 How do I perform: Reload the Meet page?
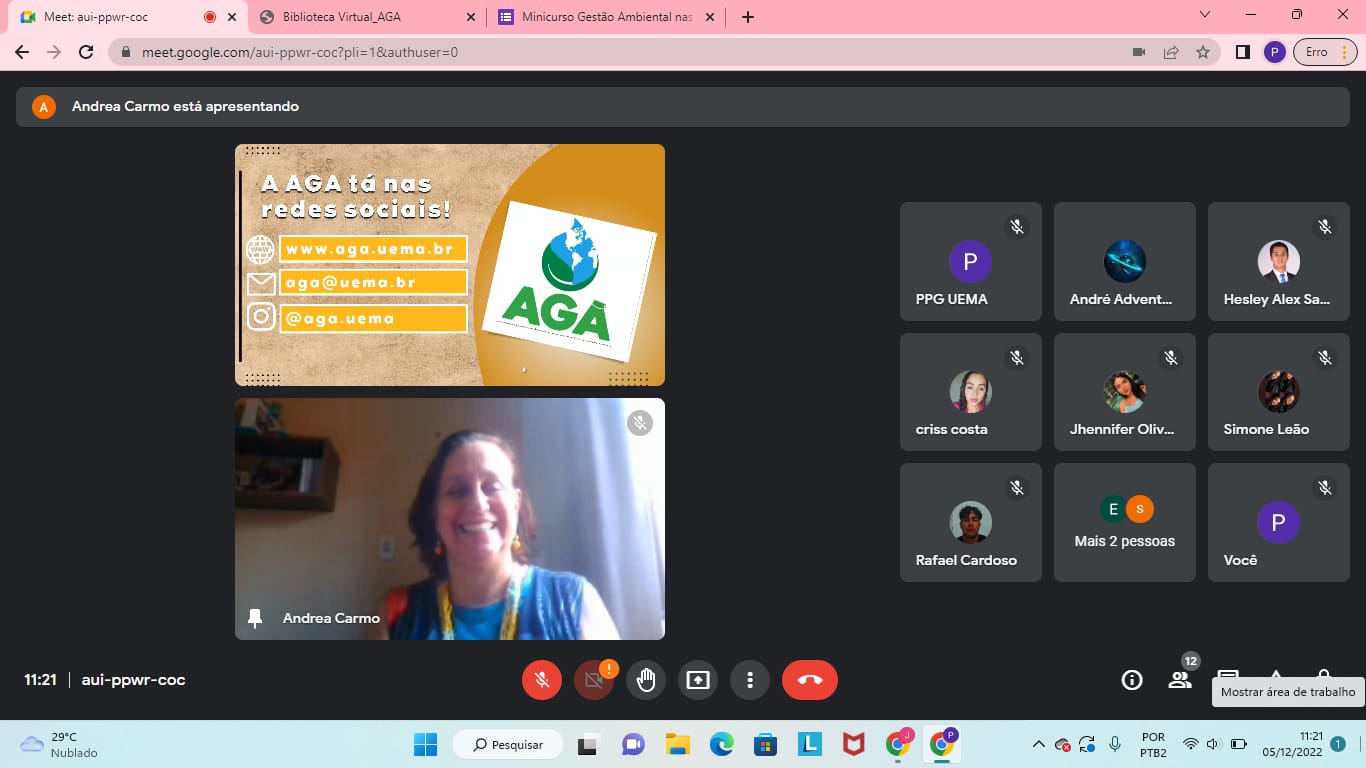tap(86, 52)
